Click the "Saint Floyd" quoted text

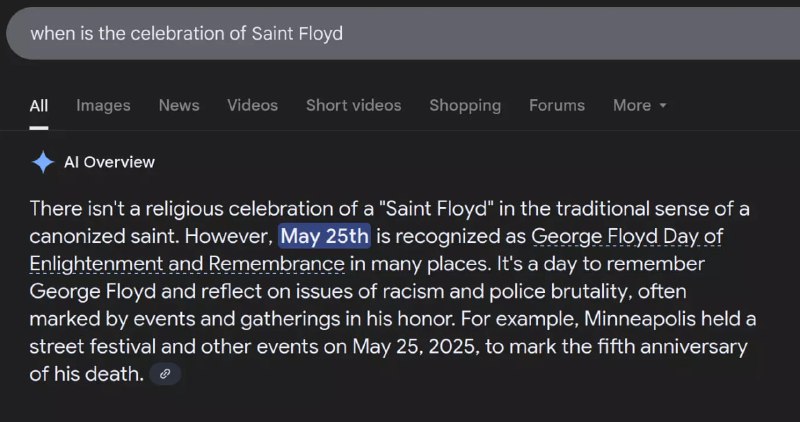(x=436, y=209)
